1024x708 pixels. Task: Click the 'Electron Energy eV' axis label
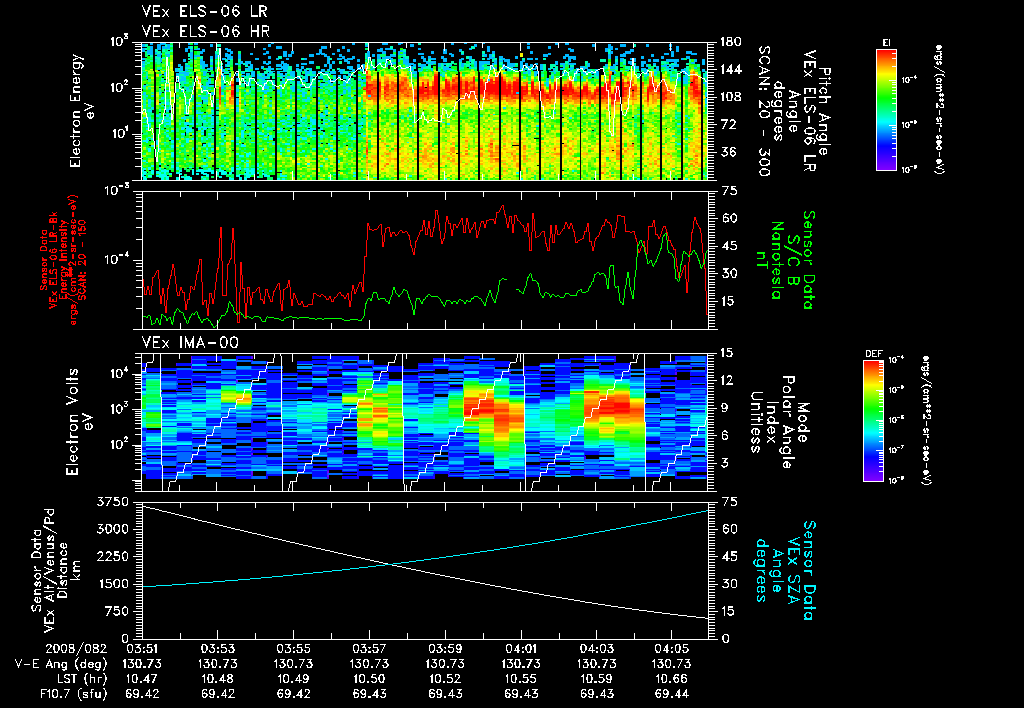point(82,110)
